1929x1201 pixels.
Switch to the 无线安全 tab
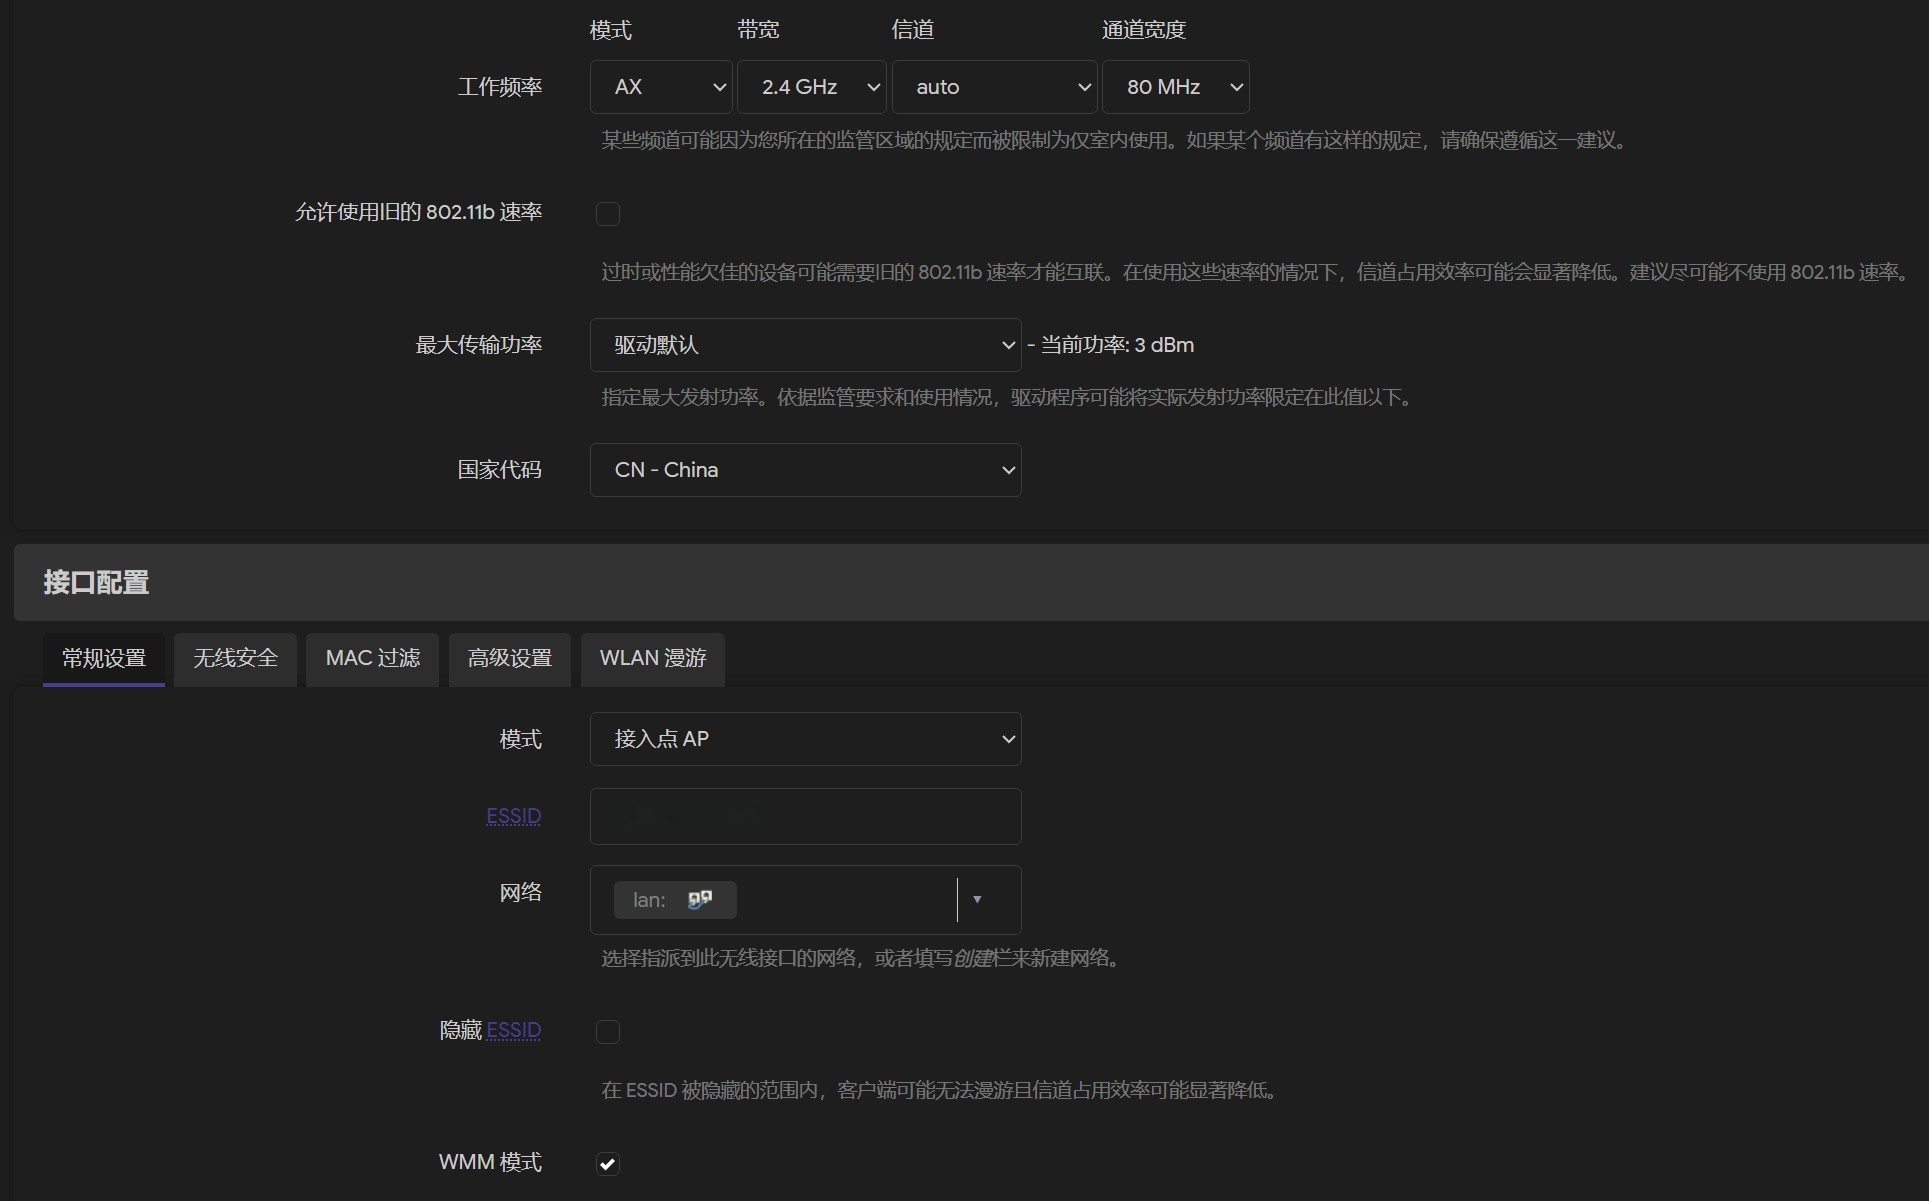click(234, 659)
